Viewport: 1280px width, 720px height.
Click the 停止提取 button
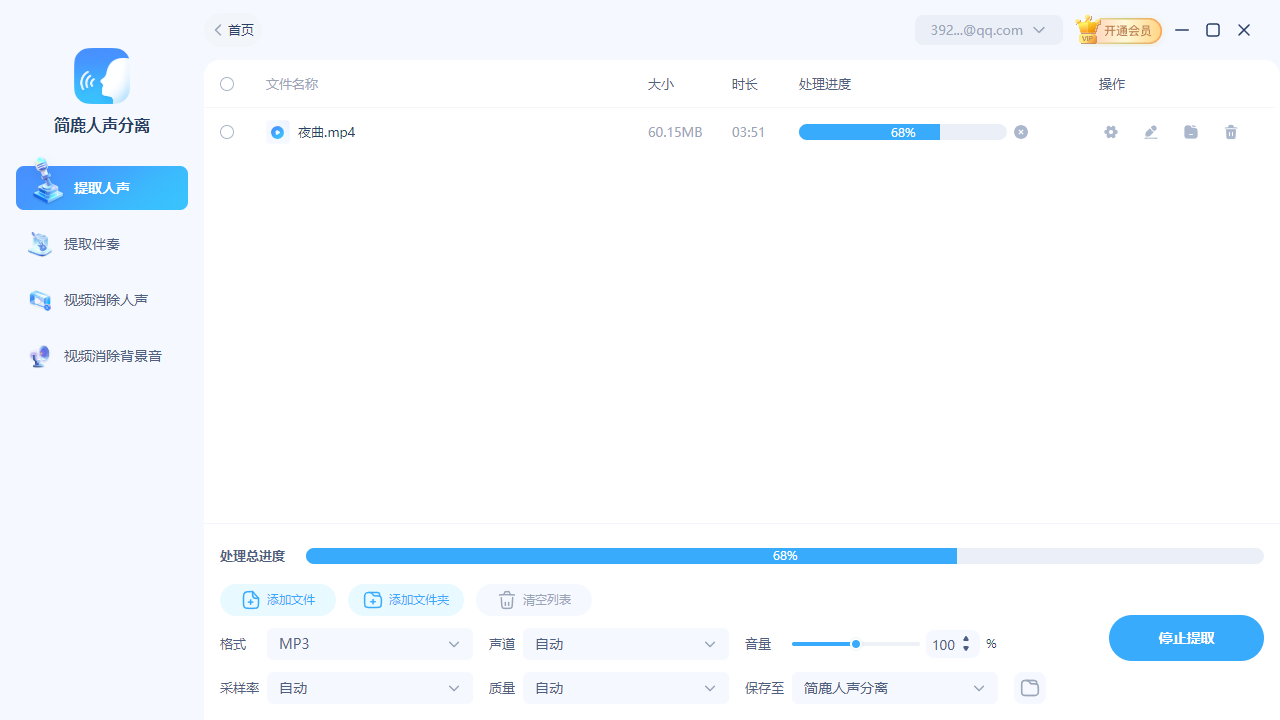tap(1186, 638)
